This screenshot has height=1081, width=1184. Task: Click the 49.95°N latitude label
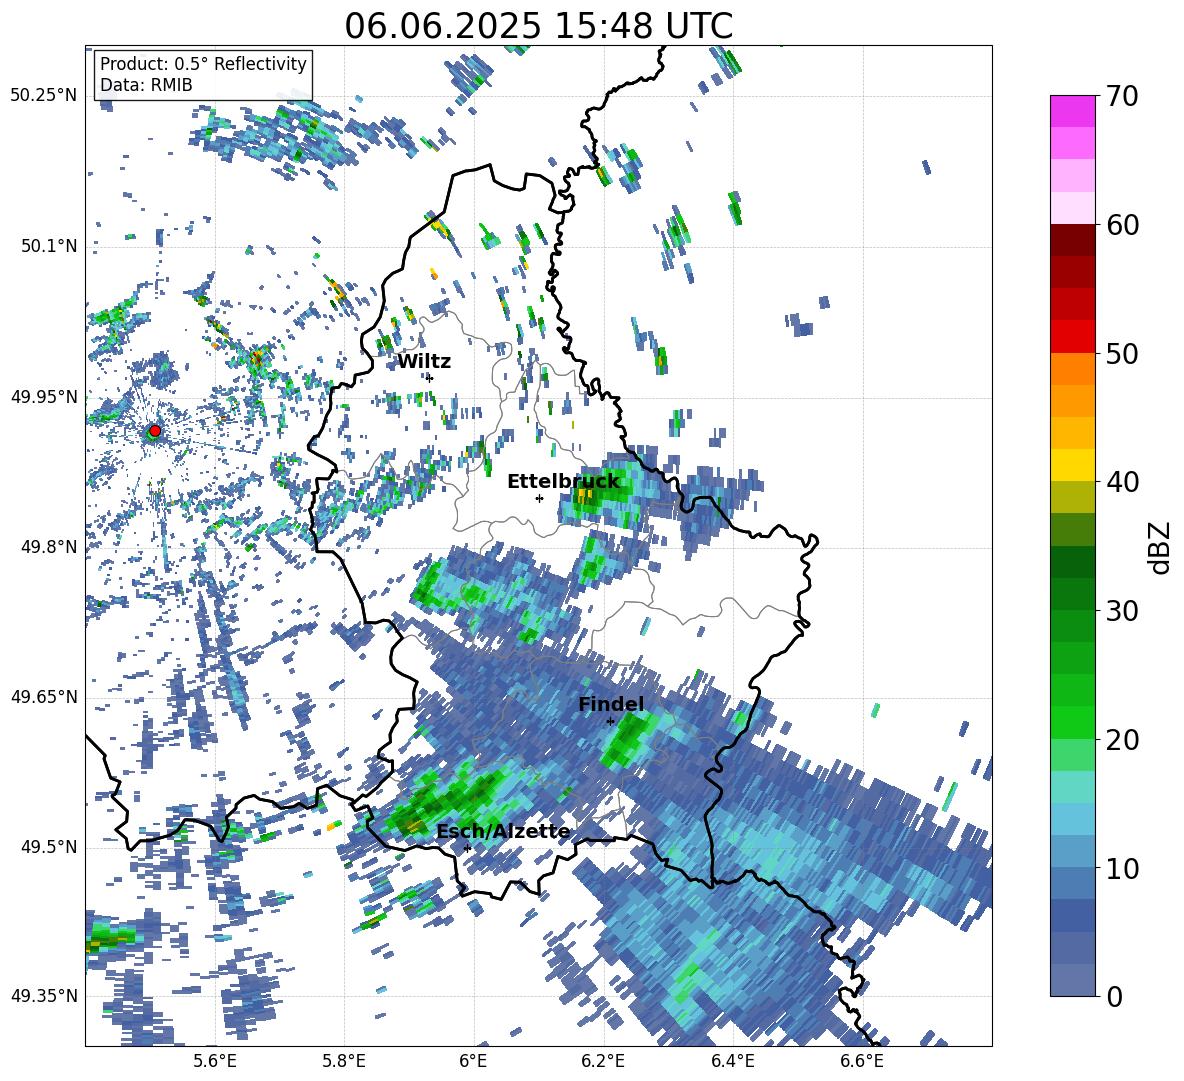[44, 397]
